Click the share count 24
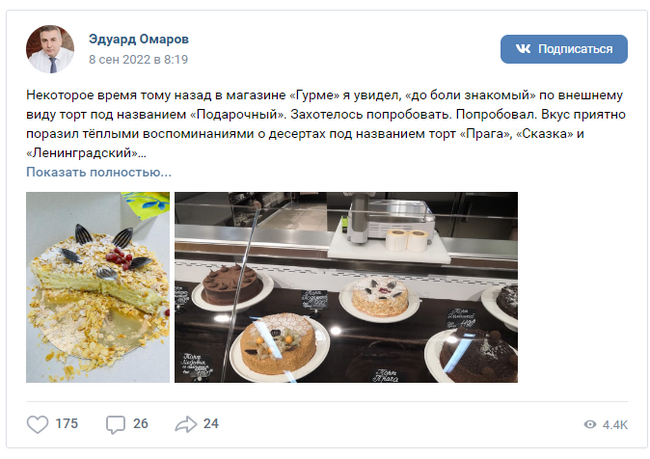 (211, 424)
